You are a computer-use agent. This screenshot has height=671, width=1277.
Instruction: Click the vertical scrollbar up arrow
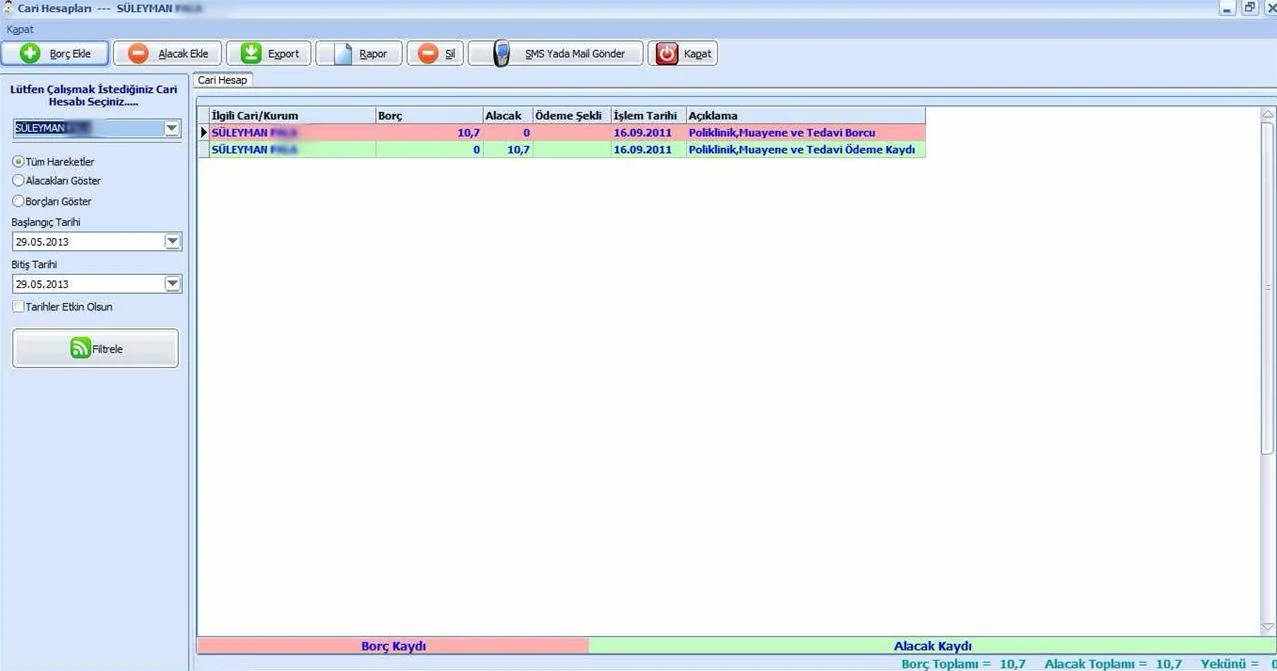point(1268,114)
